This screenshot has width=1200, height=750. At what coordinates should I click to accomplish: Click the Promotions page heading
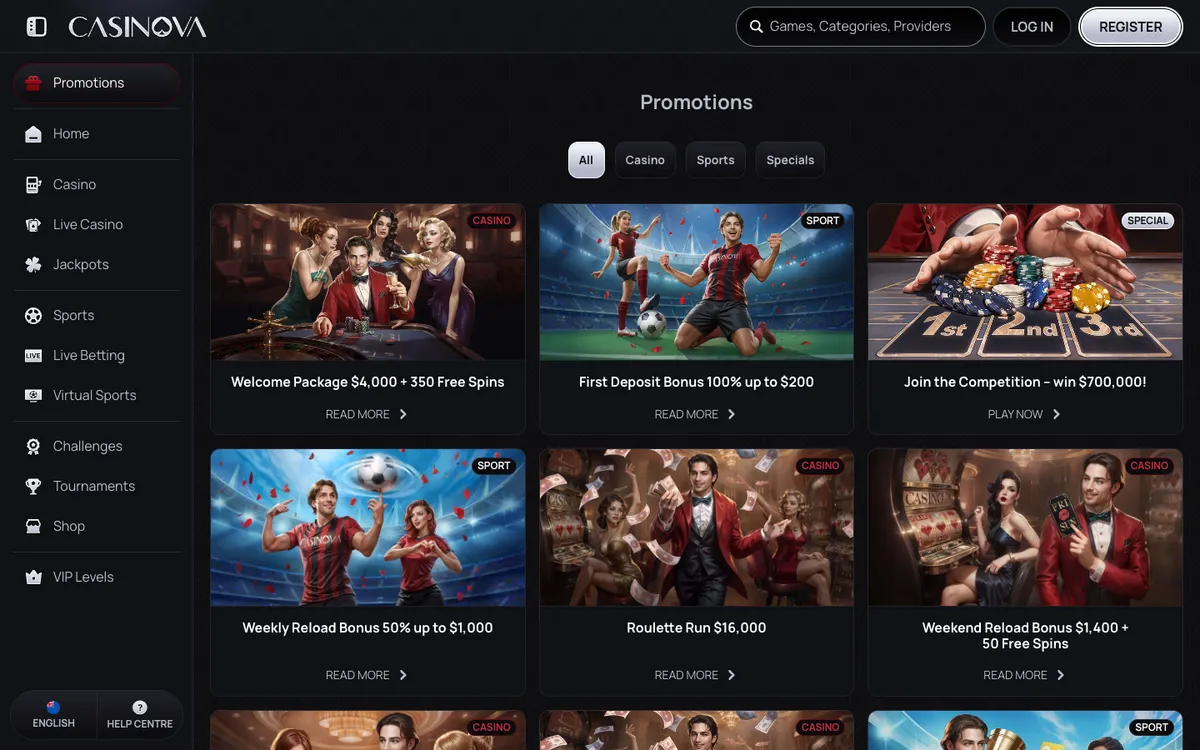[697, 102]
